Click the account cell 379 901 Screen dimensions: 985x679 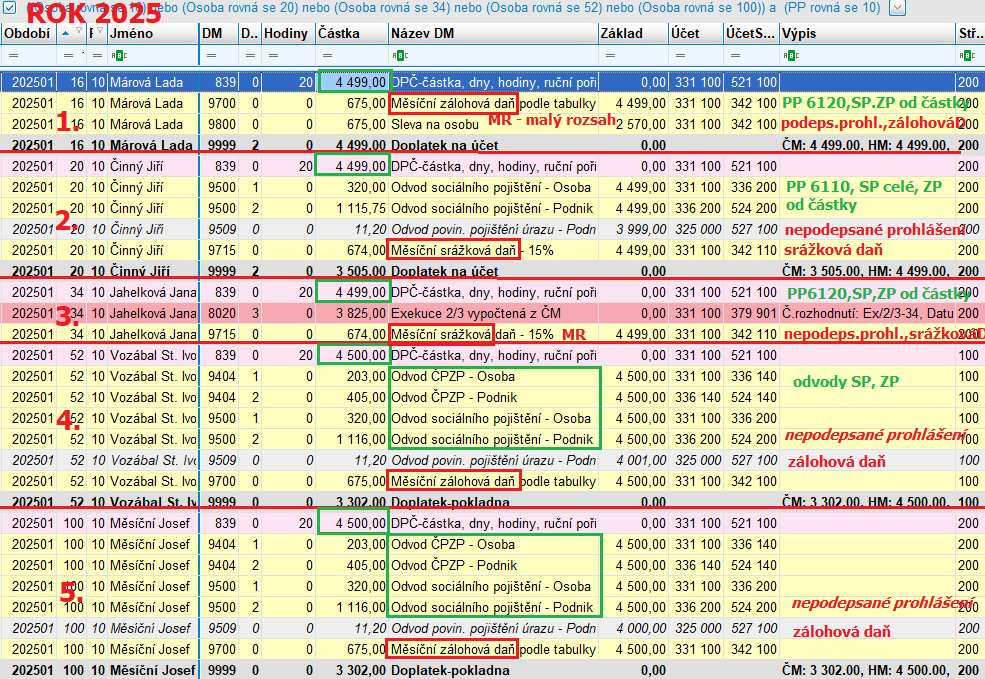(x=753, y=313)
